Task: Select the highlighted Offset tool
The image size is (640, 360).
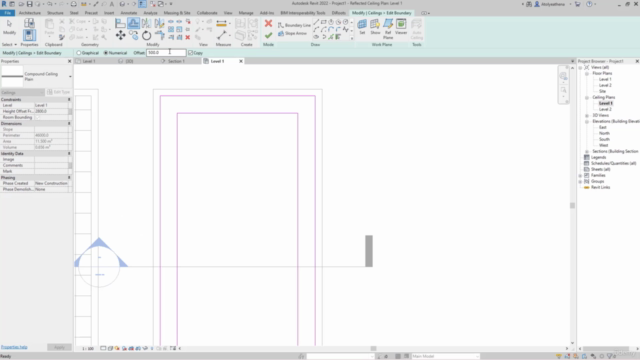Action: tap(133, 24)
